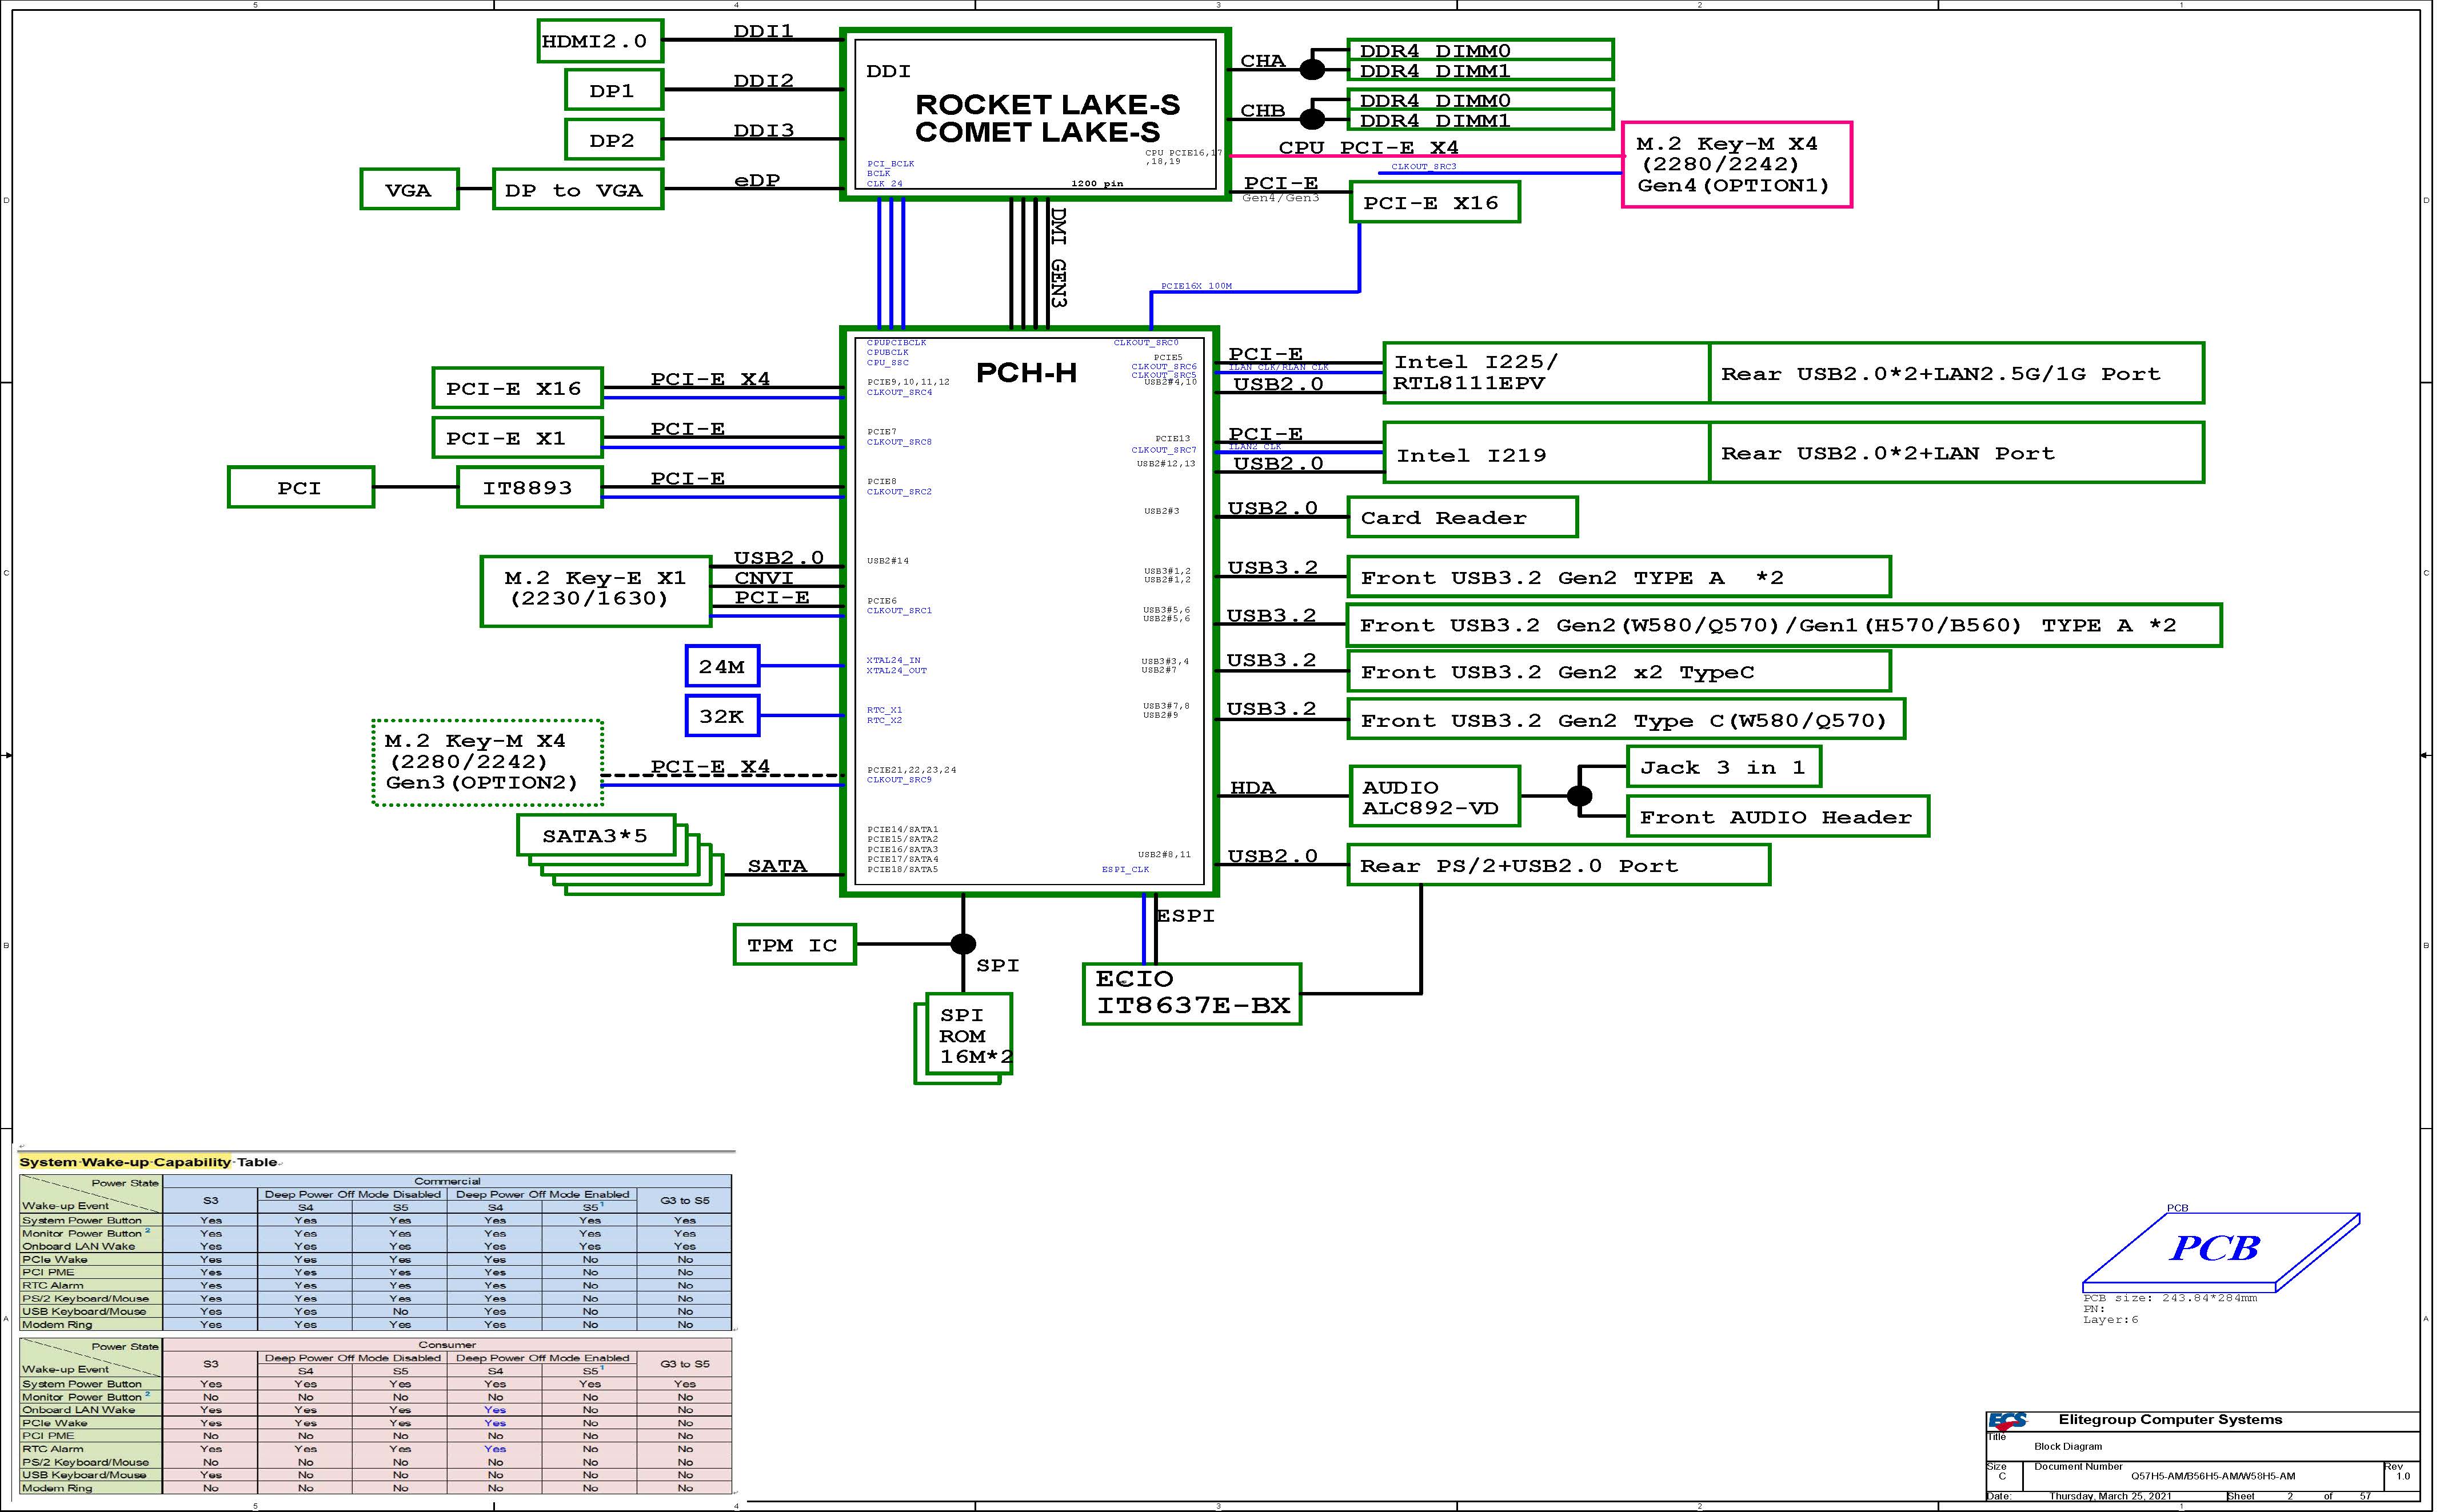The image size is (2444, 1512).
Task: Select the ECIO IT8637E-BX block
Action: click(x=1191, y=993)
